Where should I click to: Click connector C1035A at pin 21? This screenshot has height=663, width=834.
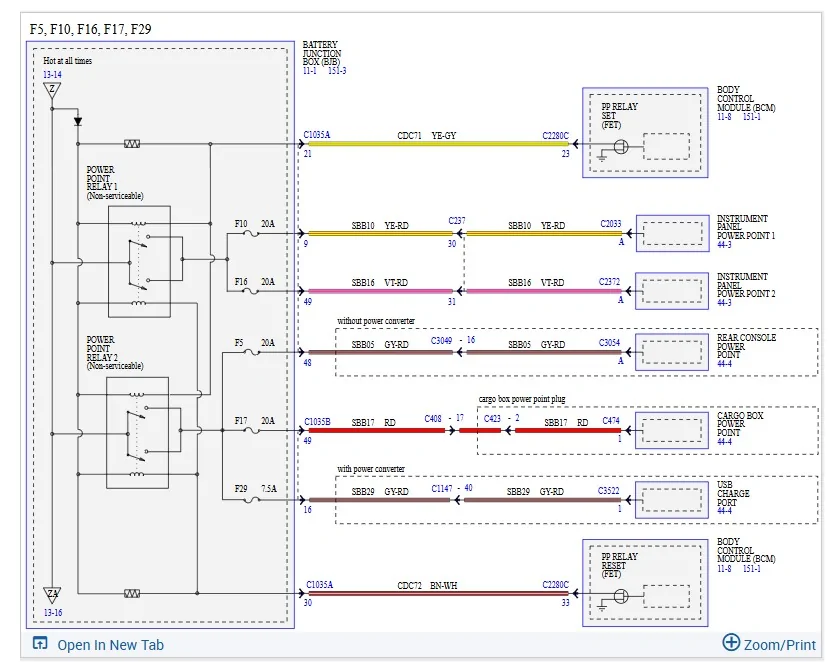[316, 135]
